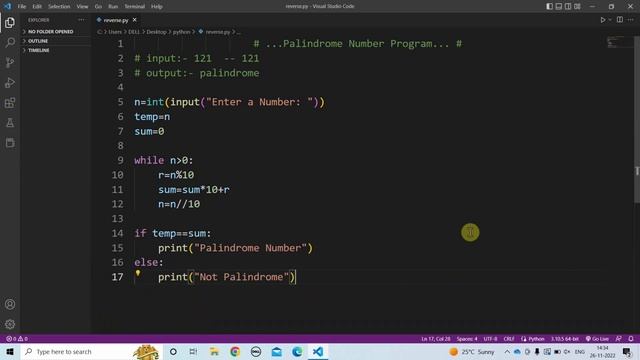Screen dimensions: 640x360
Task: Run the Python file with play icon
Action: (602, 20)
